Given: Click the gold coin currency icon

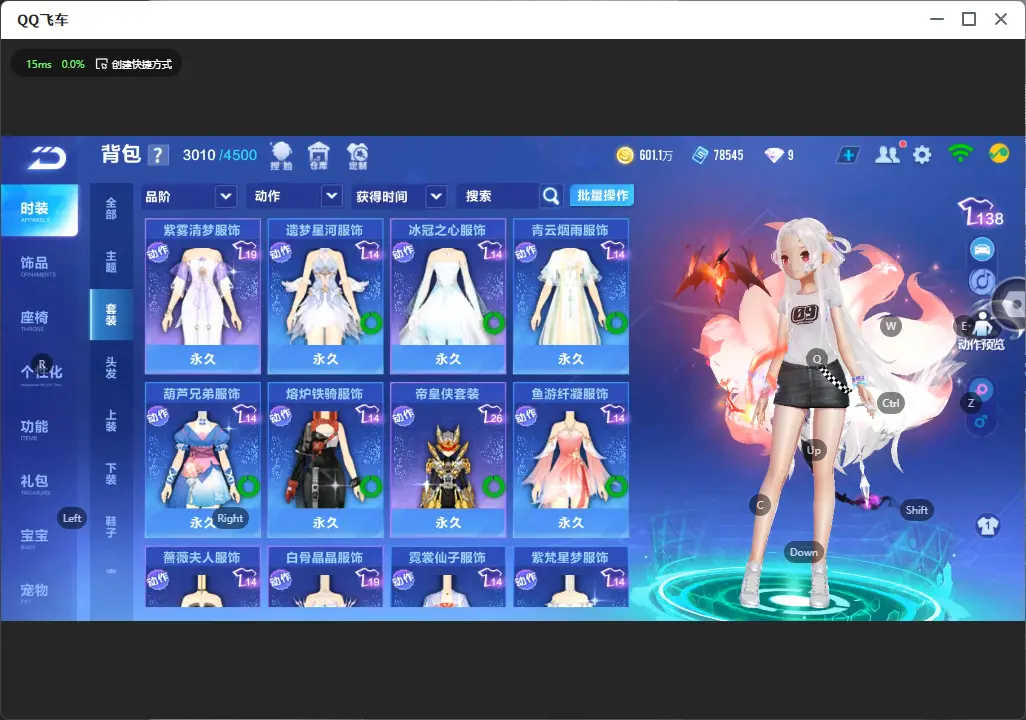Looking at the screenshot, I should [625, 155].
